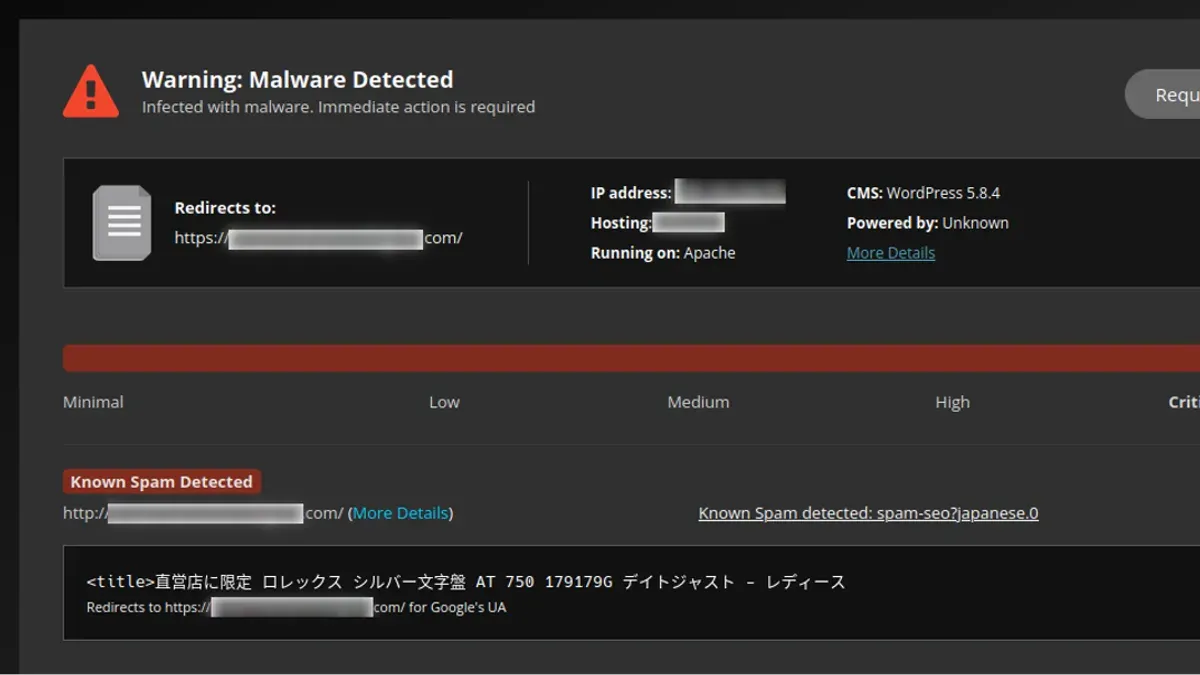
Task: Select the Warning: Malware Detected heading
Action: click(x=297, y=80)
